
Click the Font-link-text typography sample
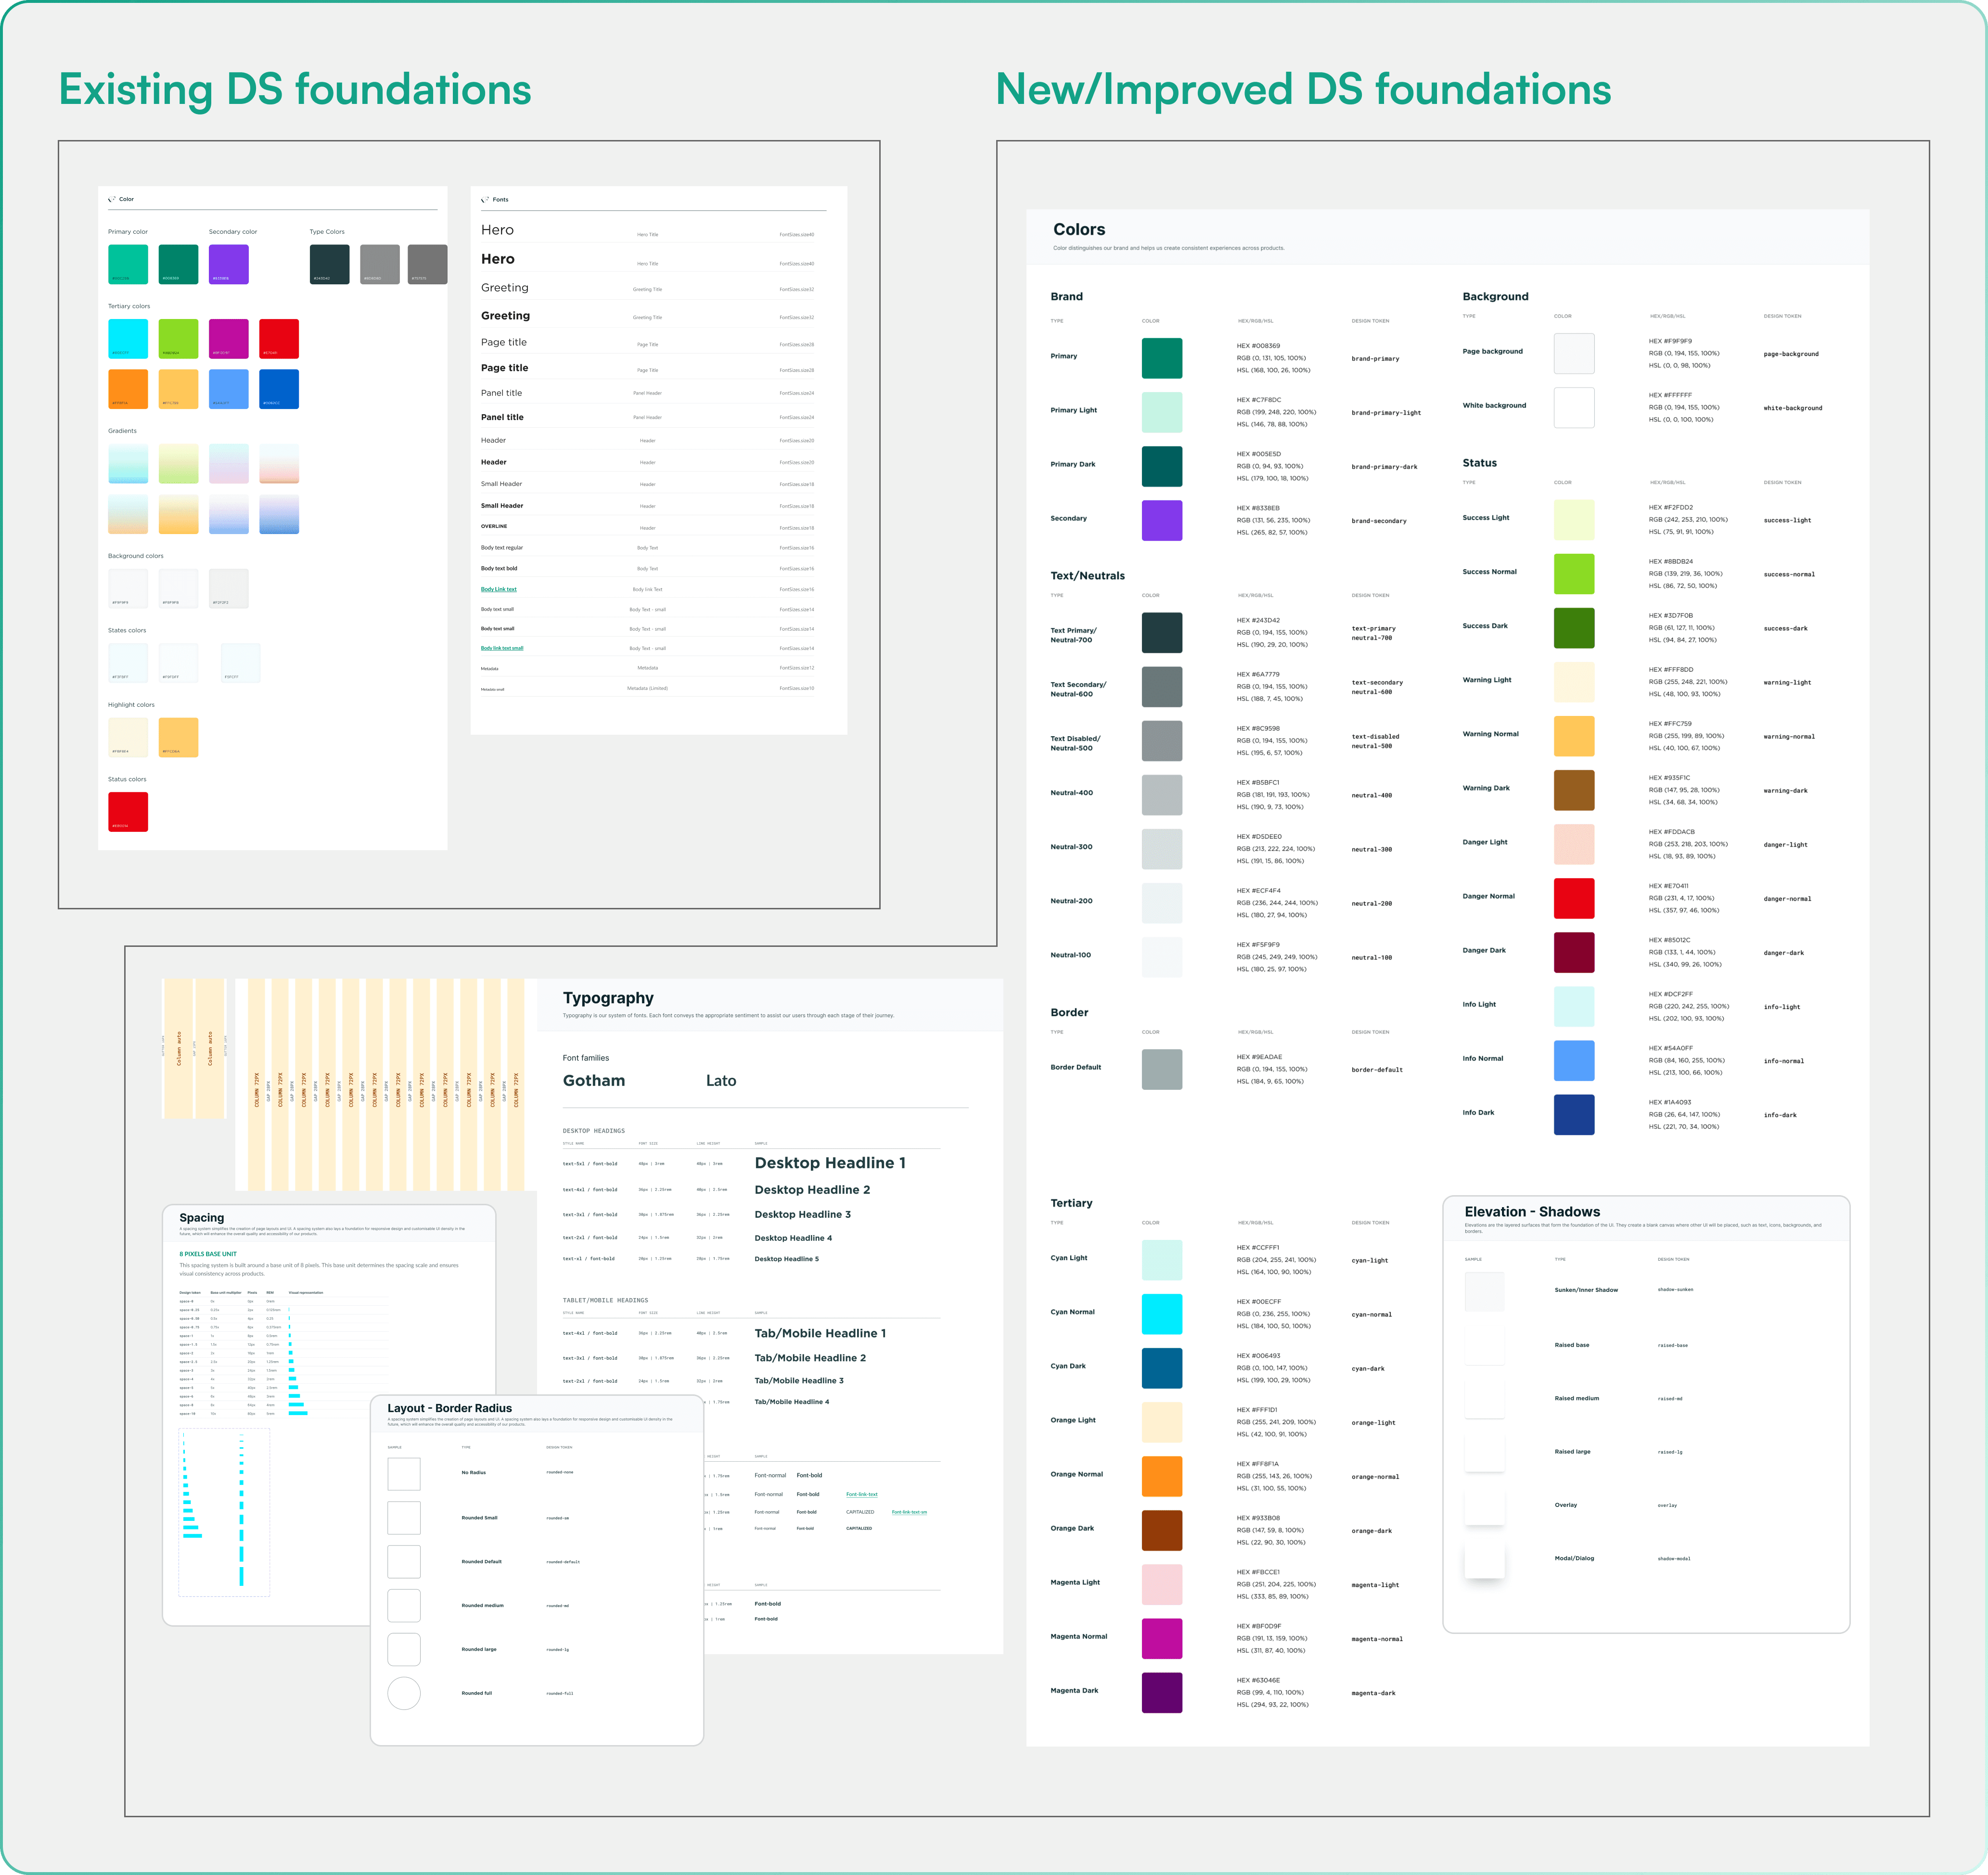coord(861,1494)
